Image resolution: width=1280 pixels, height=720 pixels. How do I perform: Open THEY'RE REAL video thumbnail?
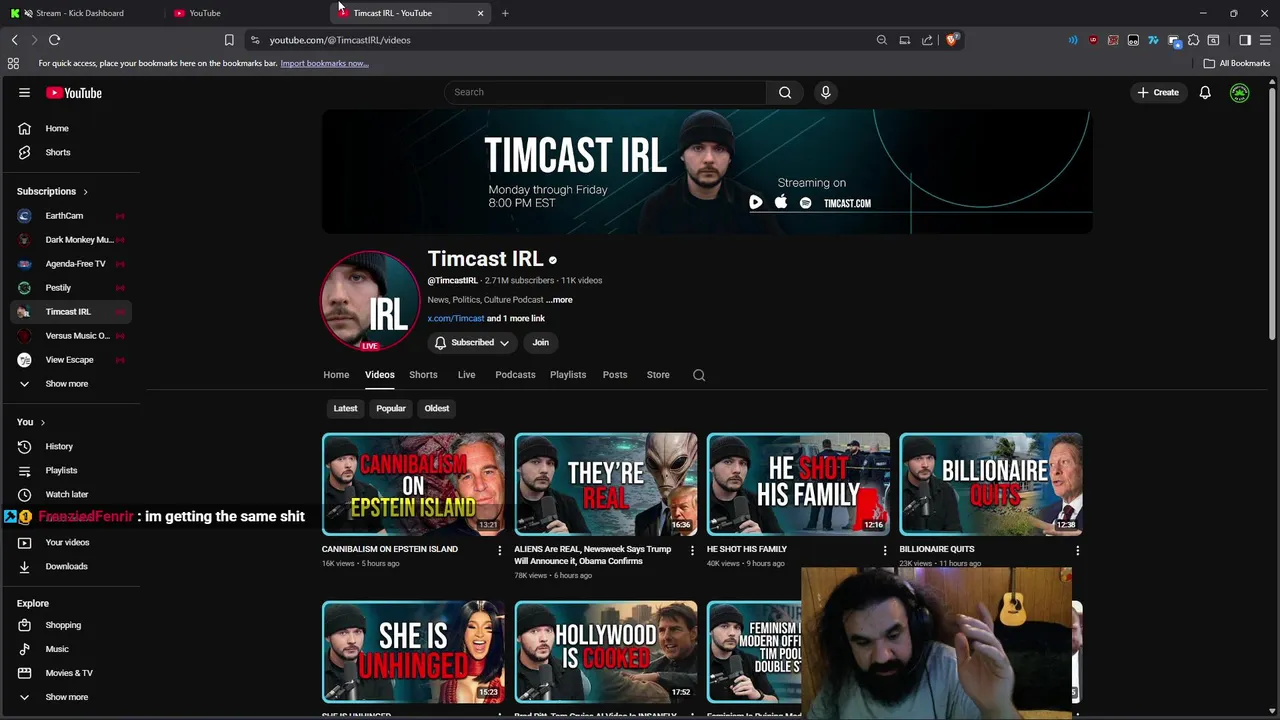pos(606,484)
